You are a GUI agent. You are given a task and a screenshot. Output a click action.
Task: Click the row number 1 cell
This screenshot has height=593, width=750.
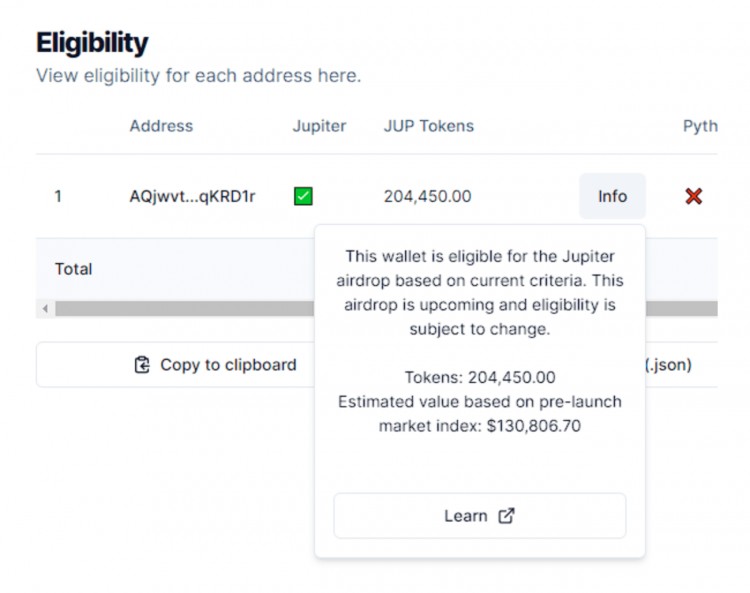coord(58,196)
